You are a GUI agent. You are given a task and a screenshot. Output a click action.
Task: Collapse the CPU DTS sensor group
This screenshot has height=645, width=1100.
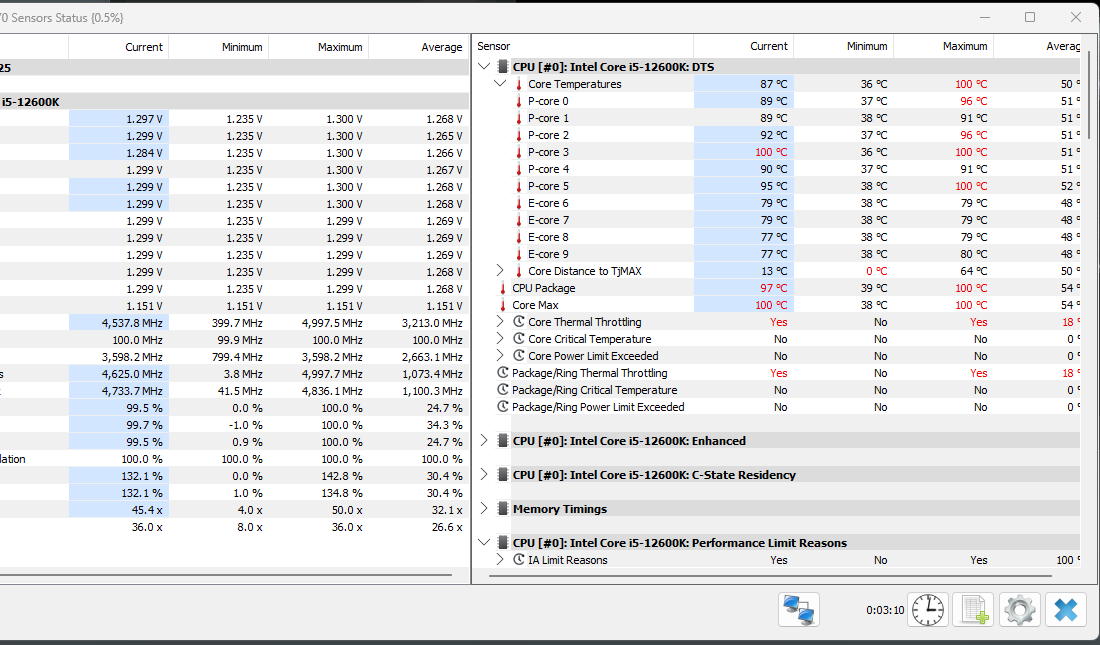point(484,67)
